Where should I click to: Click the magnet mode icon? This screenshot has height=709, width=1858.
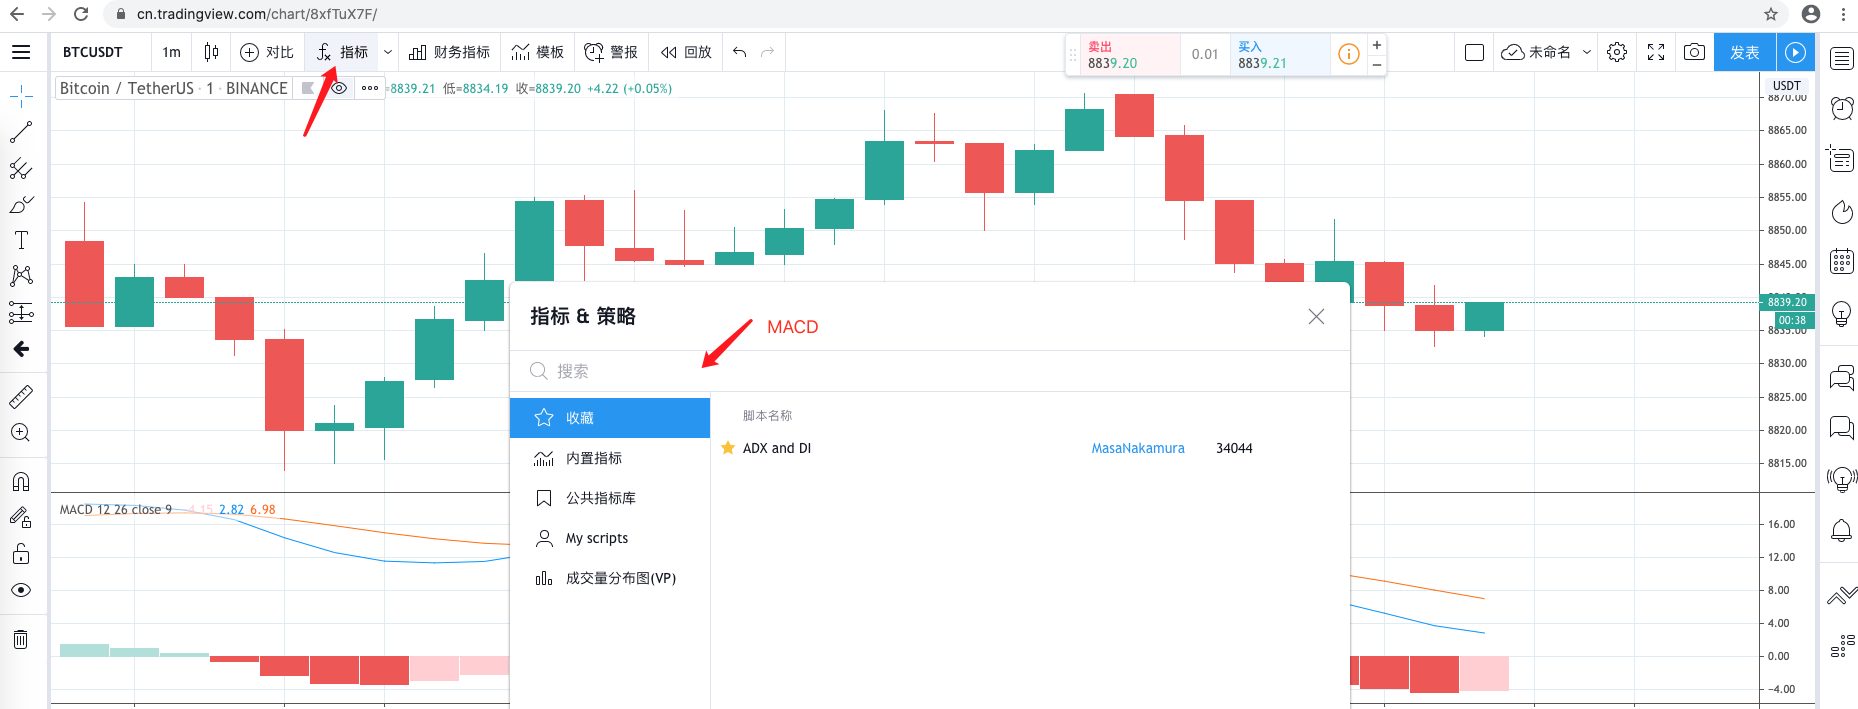(x=21, y=482)
